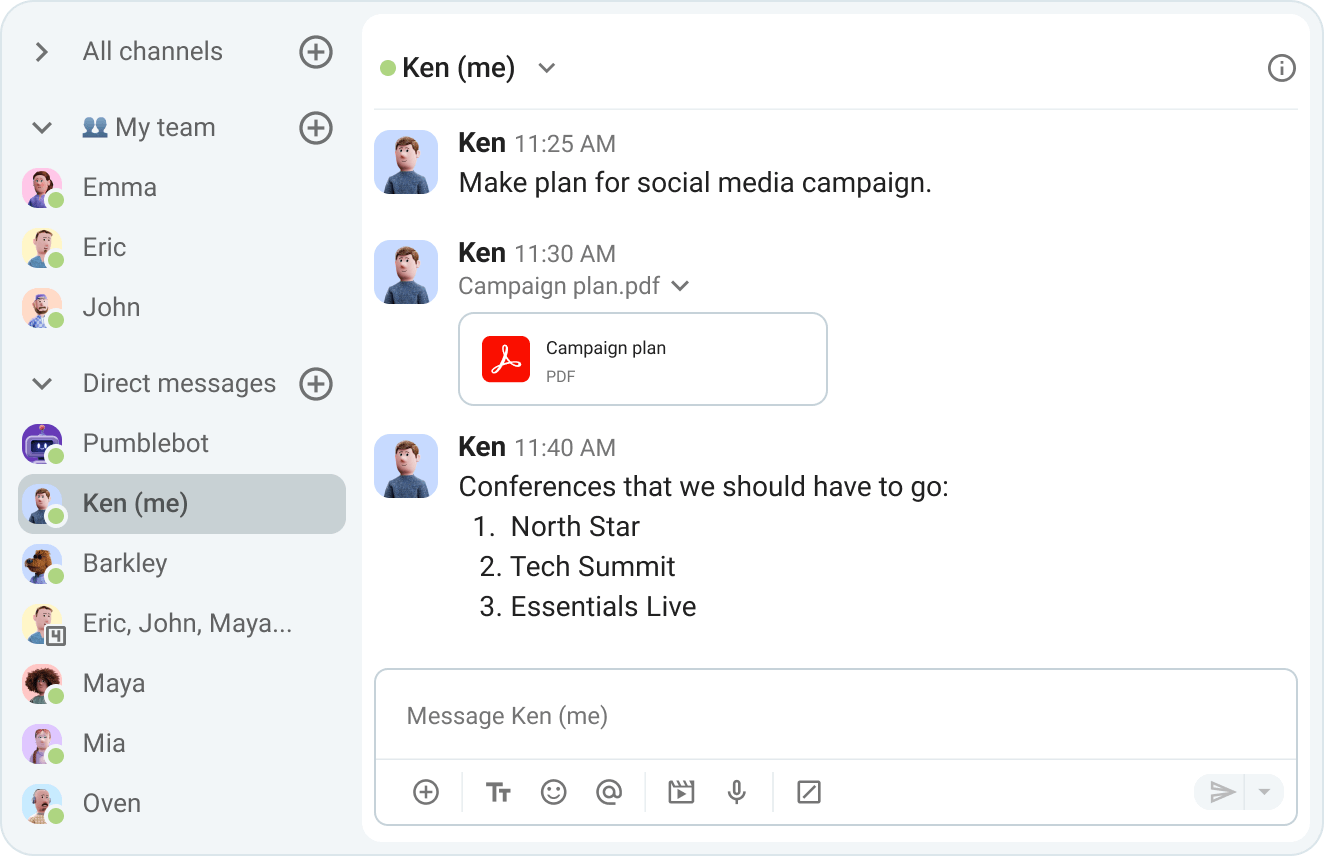
Task: Open the direct message with Pumblebot
Action: click(x=148, y=443)
